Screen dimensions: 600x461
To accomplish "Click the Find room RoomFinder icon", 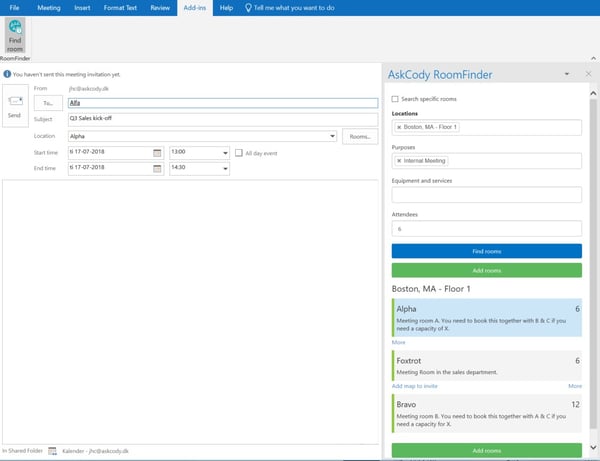I will coord(15,36).
